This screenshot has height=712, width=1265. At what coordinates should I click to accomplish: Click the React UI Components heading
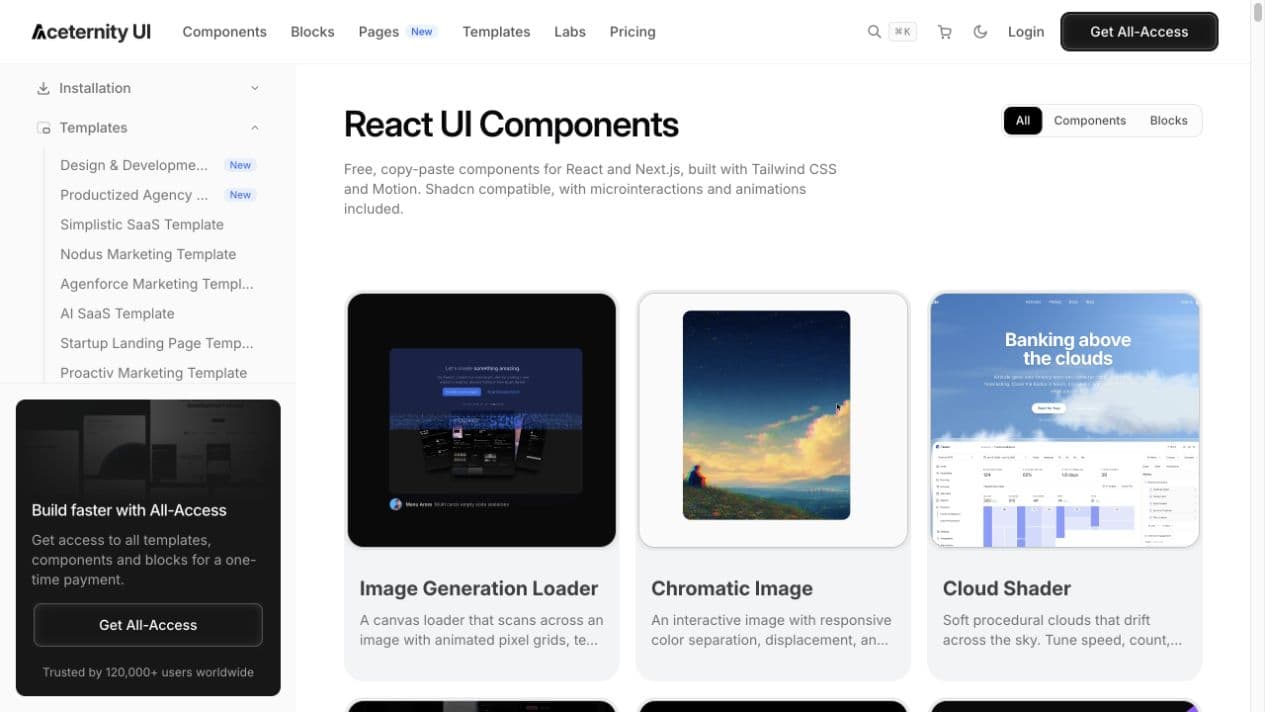(x=511, y=125)
